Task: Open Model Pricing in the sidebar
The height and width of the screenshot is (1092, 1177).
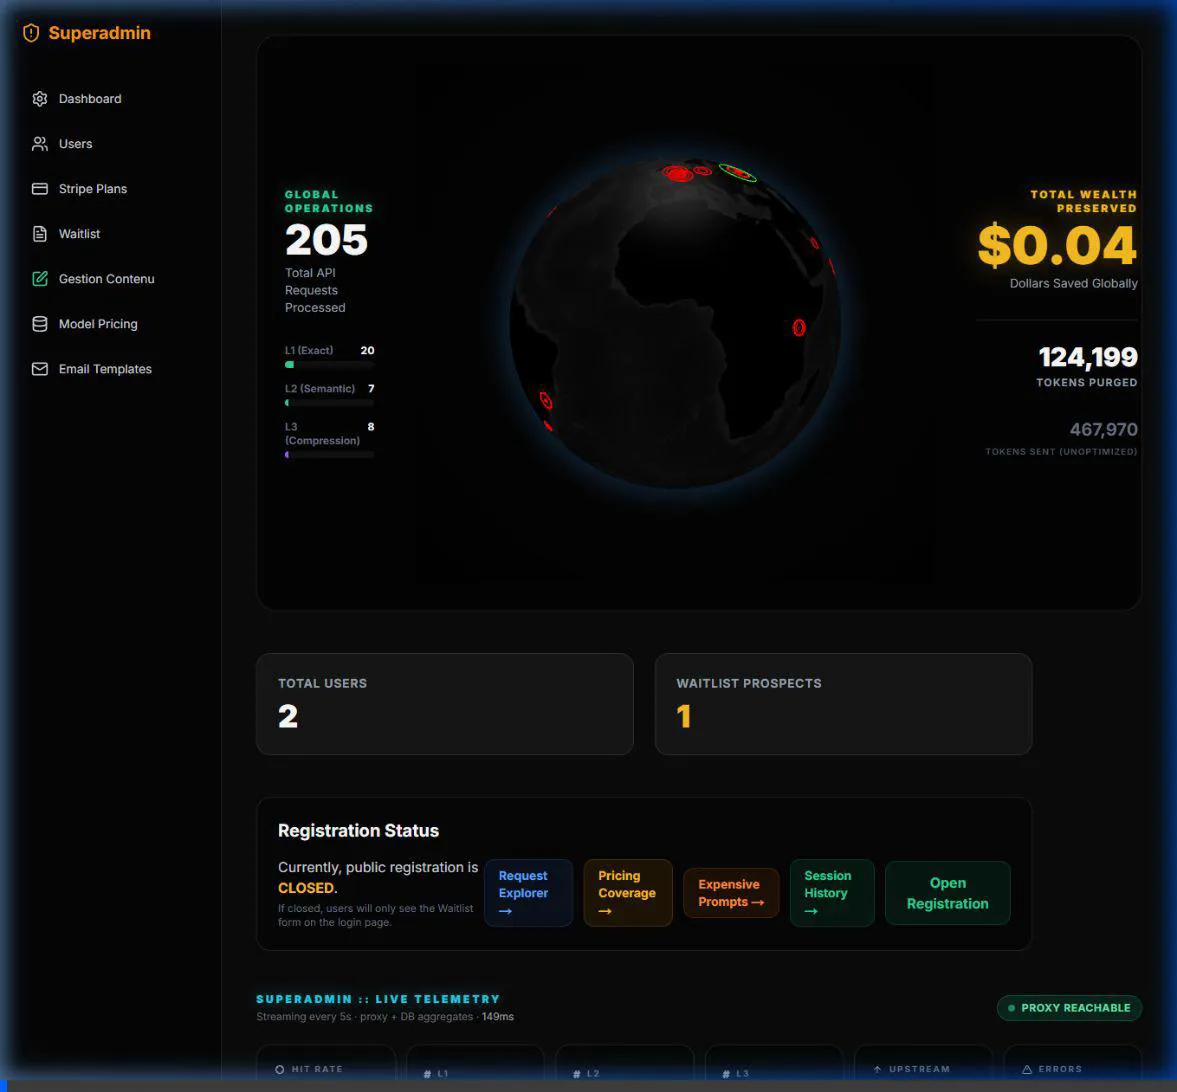Action: pos(98,324)
